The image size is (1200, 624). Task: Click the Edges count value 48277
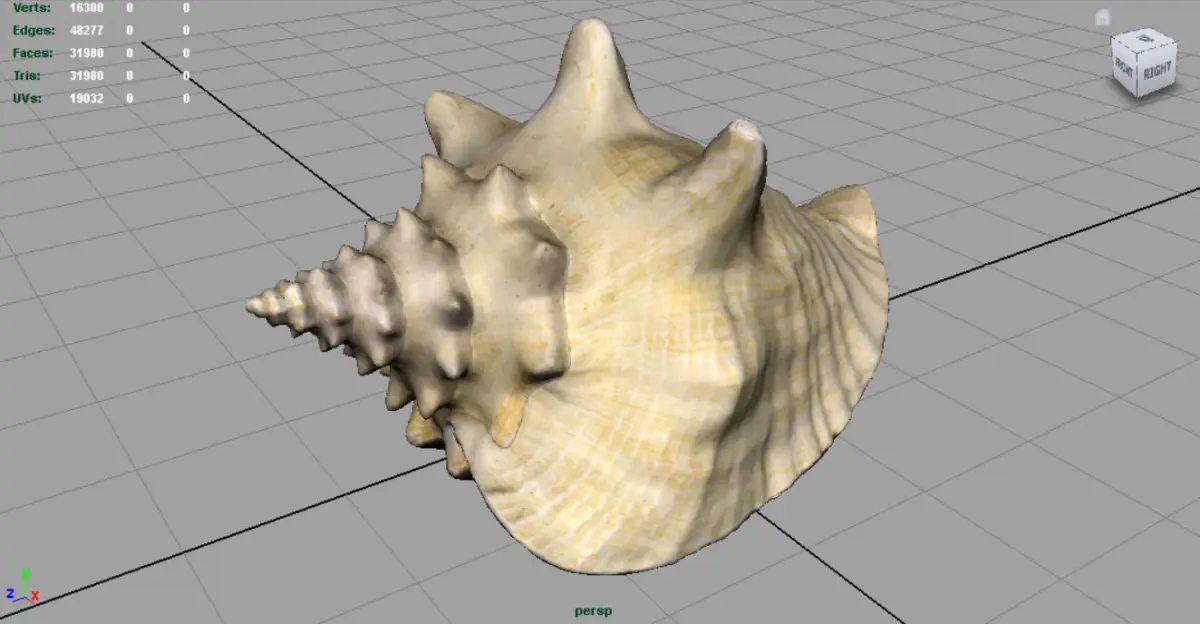coord(87,30)
